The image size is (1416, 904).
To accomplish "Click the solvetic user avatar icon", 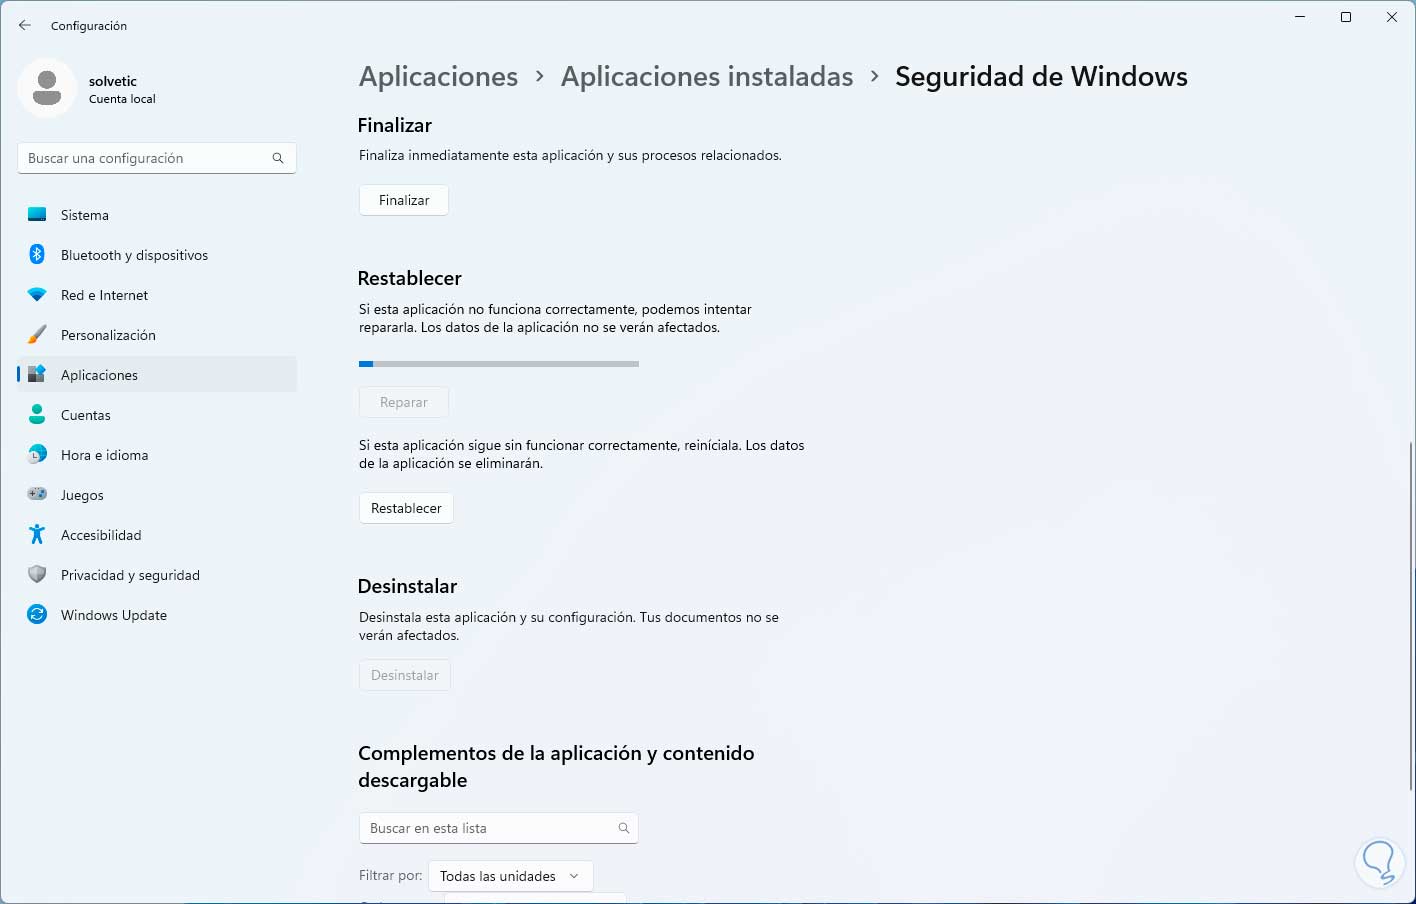I will [x=47, y=88].
